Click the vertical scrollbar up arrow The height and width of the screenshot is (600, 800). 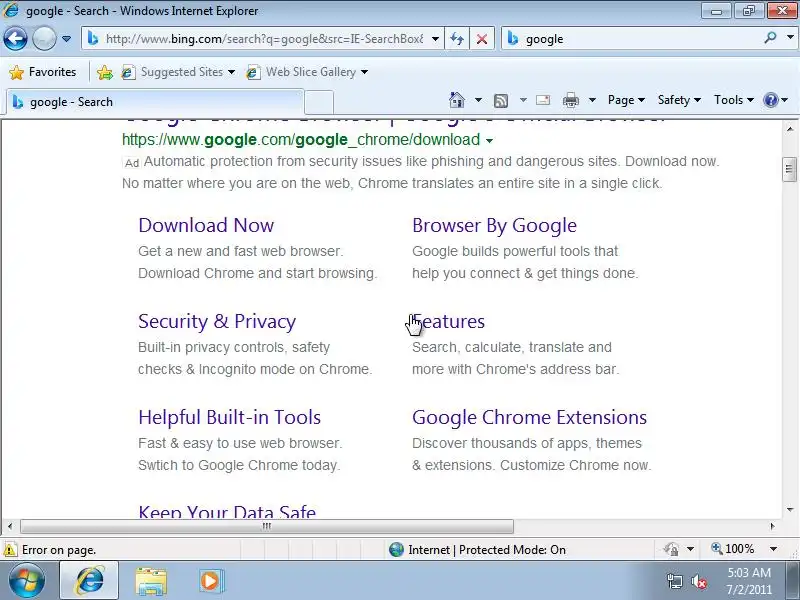pos(790,129)
